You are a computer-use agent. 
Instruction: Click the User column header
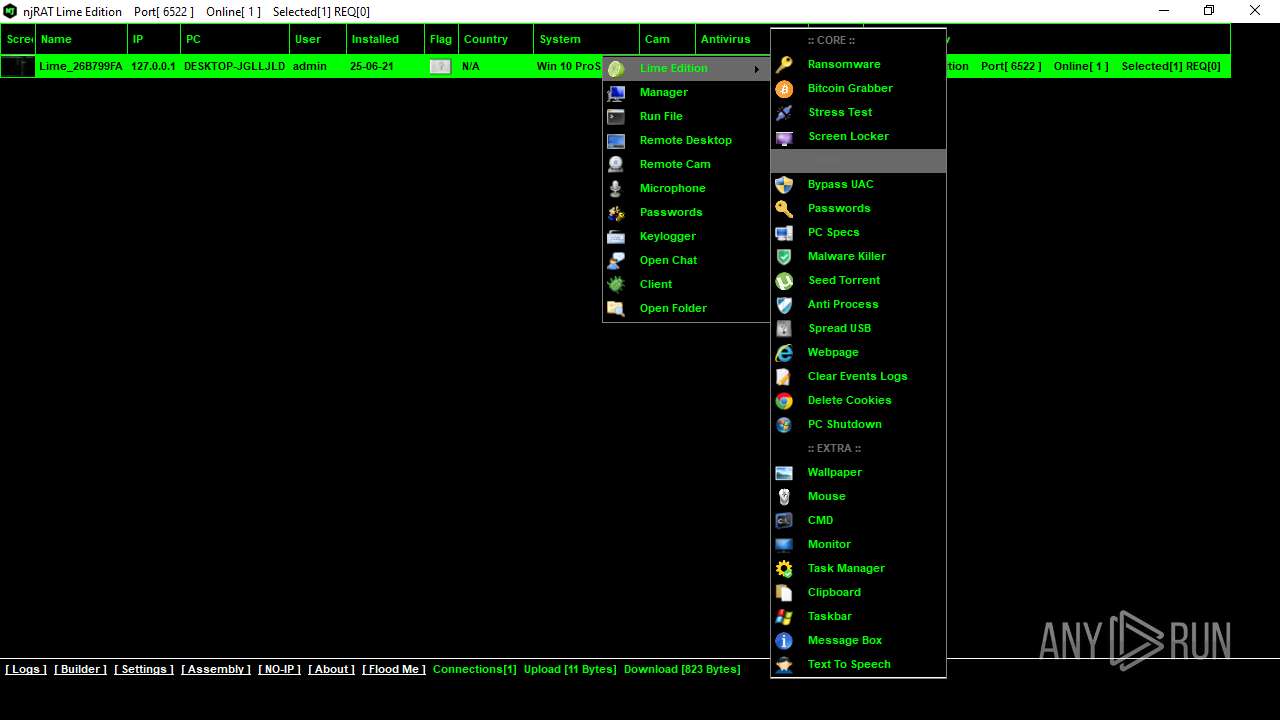pyautogui.click(x=317, y=39)
